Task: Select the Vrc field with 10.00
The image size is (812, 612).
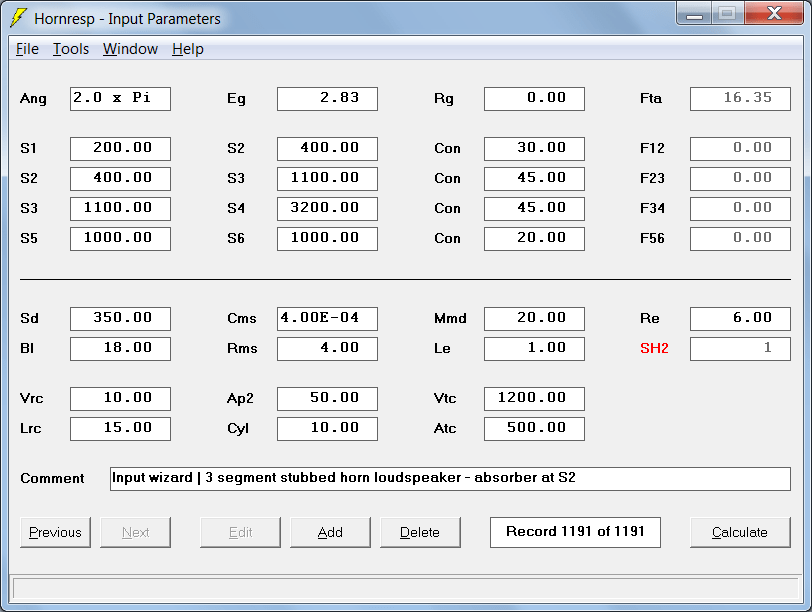Action: click(x=120, y=399)
